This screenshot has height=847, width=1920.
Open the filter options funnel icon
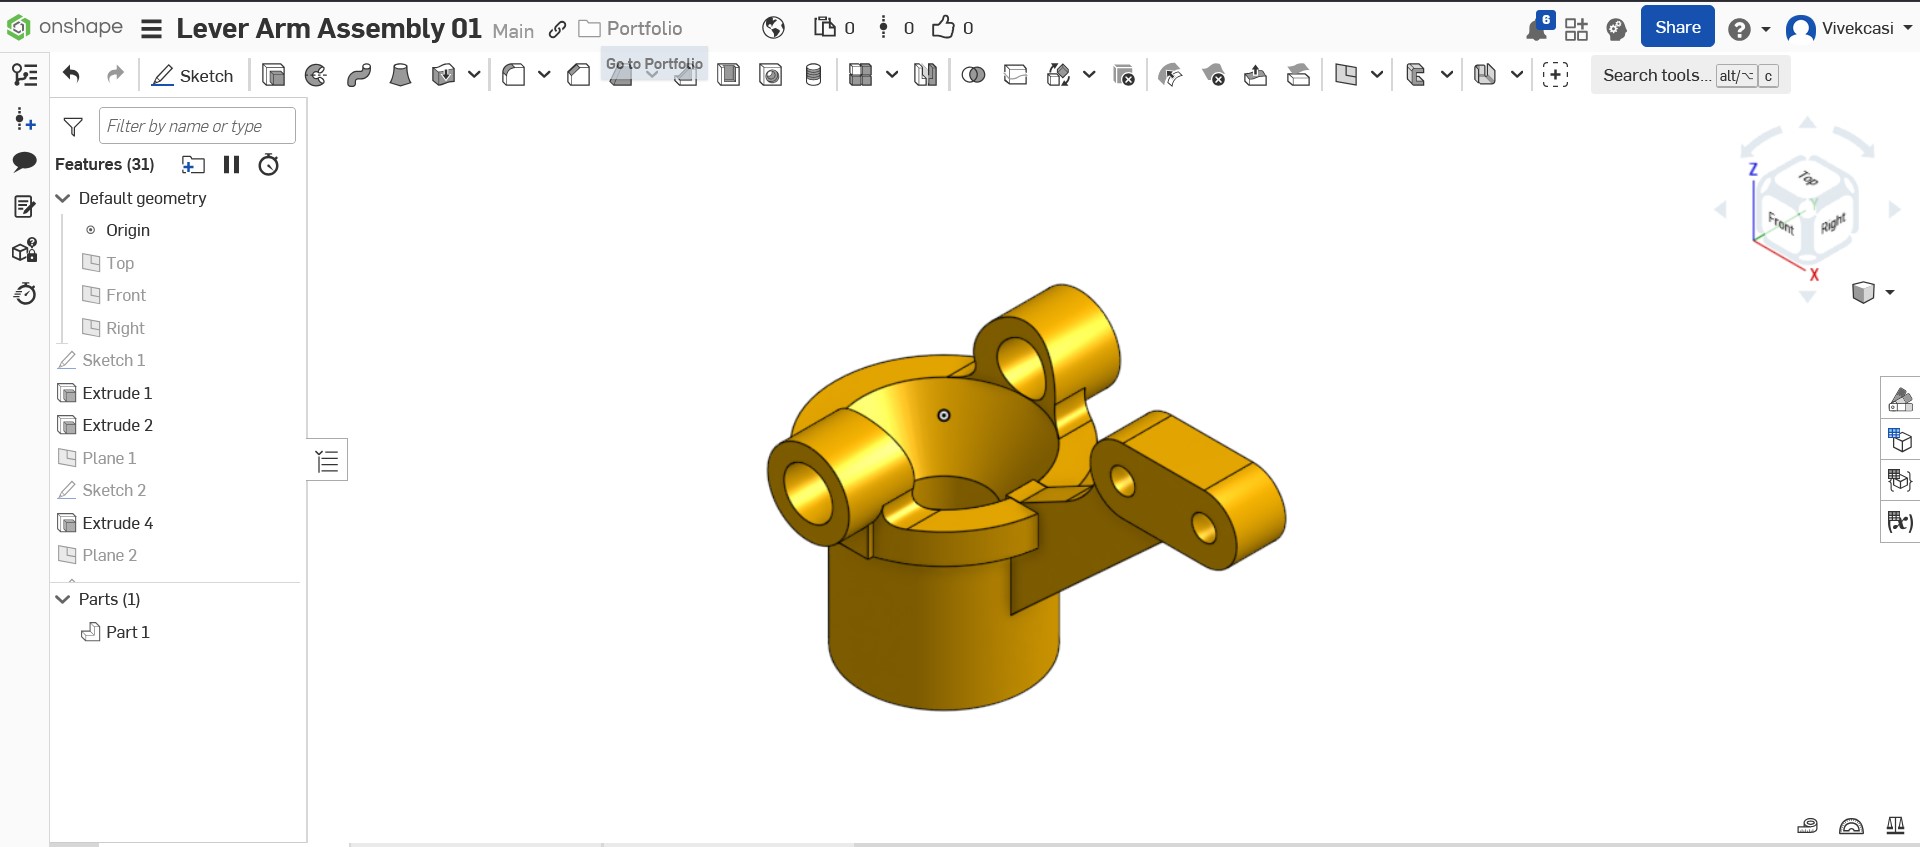click(x=73, y=126)
